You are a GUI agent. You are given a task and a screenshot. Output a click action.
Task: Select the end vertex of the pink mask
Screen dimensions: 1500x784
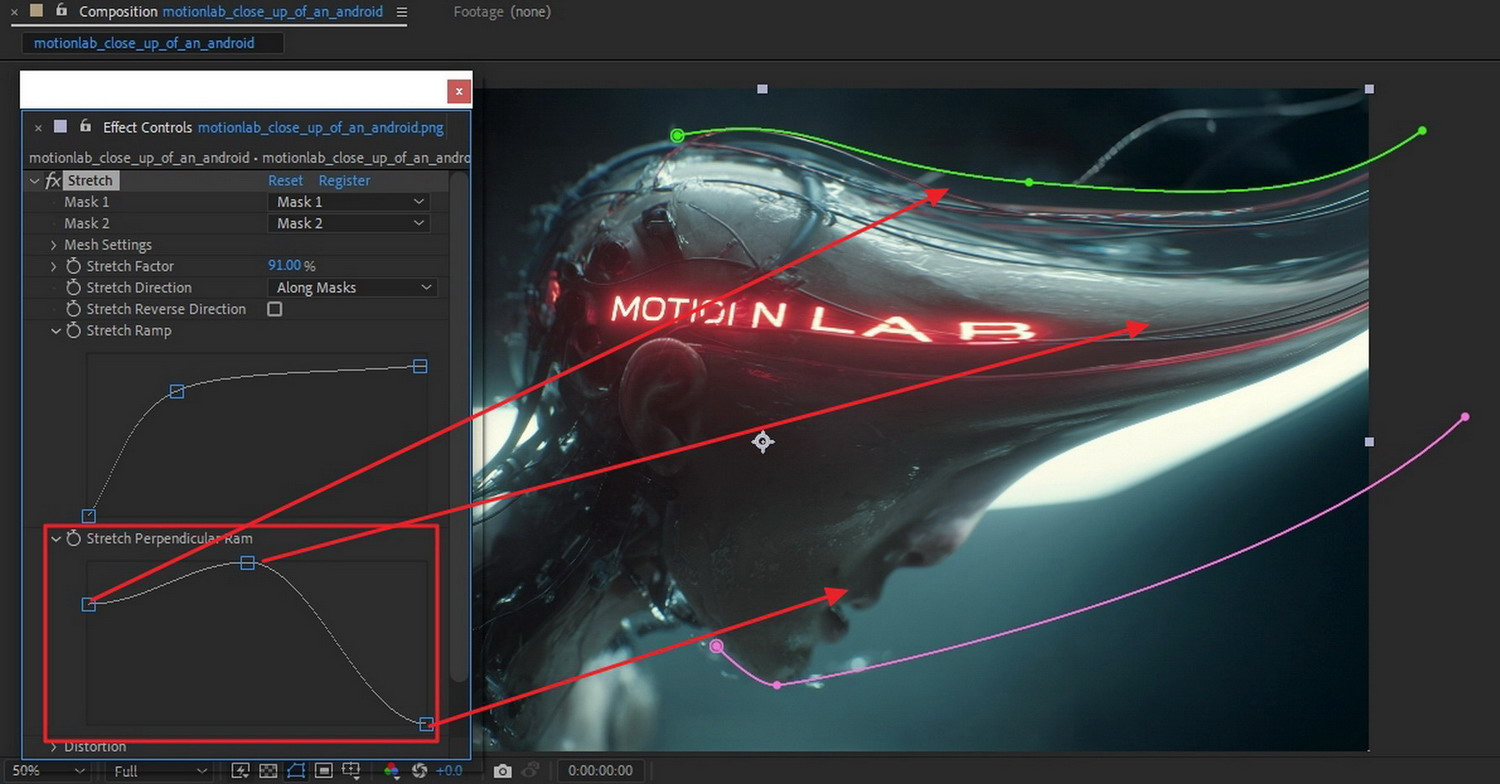pyautogui.click(x=1465, y=417)
